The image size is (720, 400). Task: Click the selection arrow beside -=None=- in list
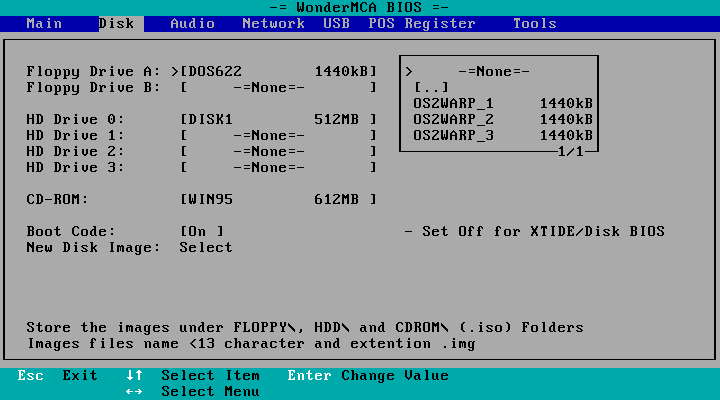[409, 72]
